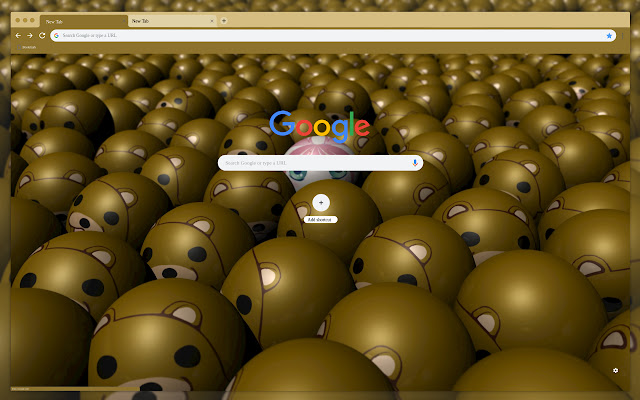This screenshot has width=640, height=400.
Task: Start voice search with microphone icon
Action: [x=415, y=163]
